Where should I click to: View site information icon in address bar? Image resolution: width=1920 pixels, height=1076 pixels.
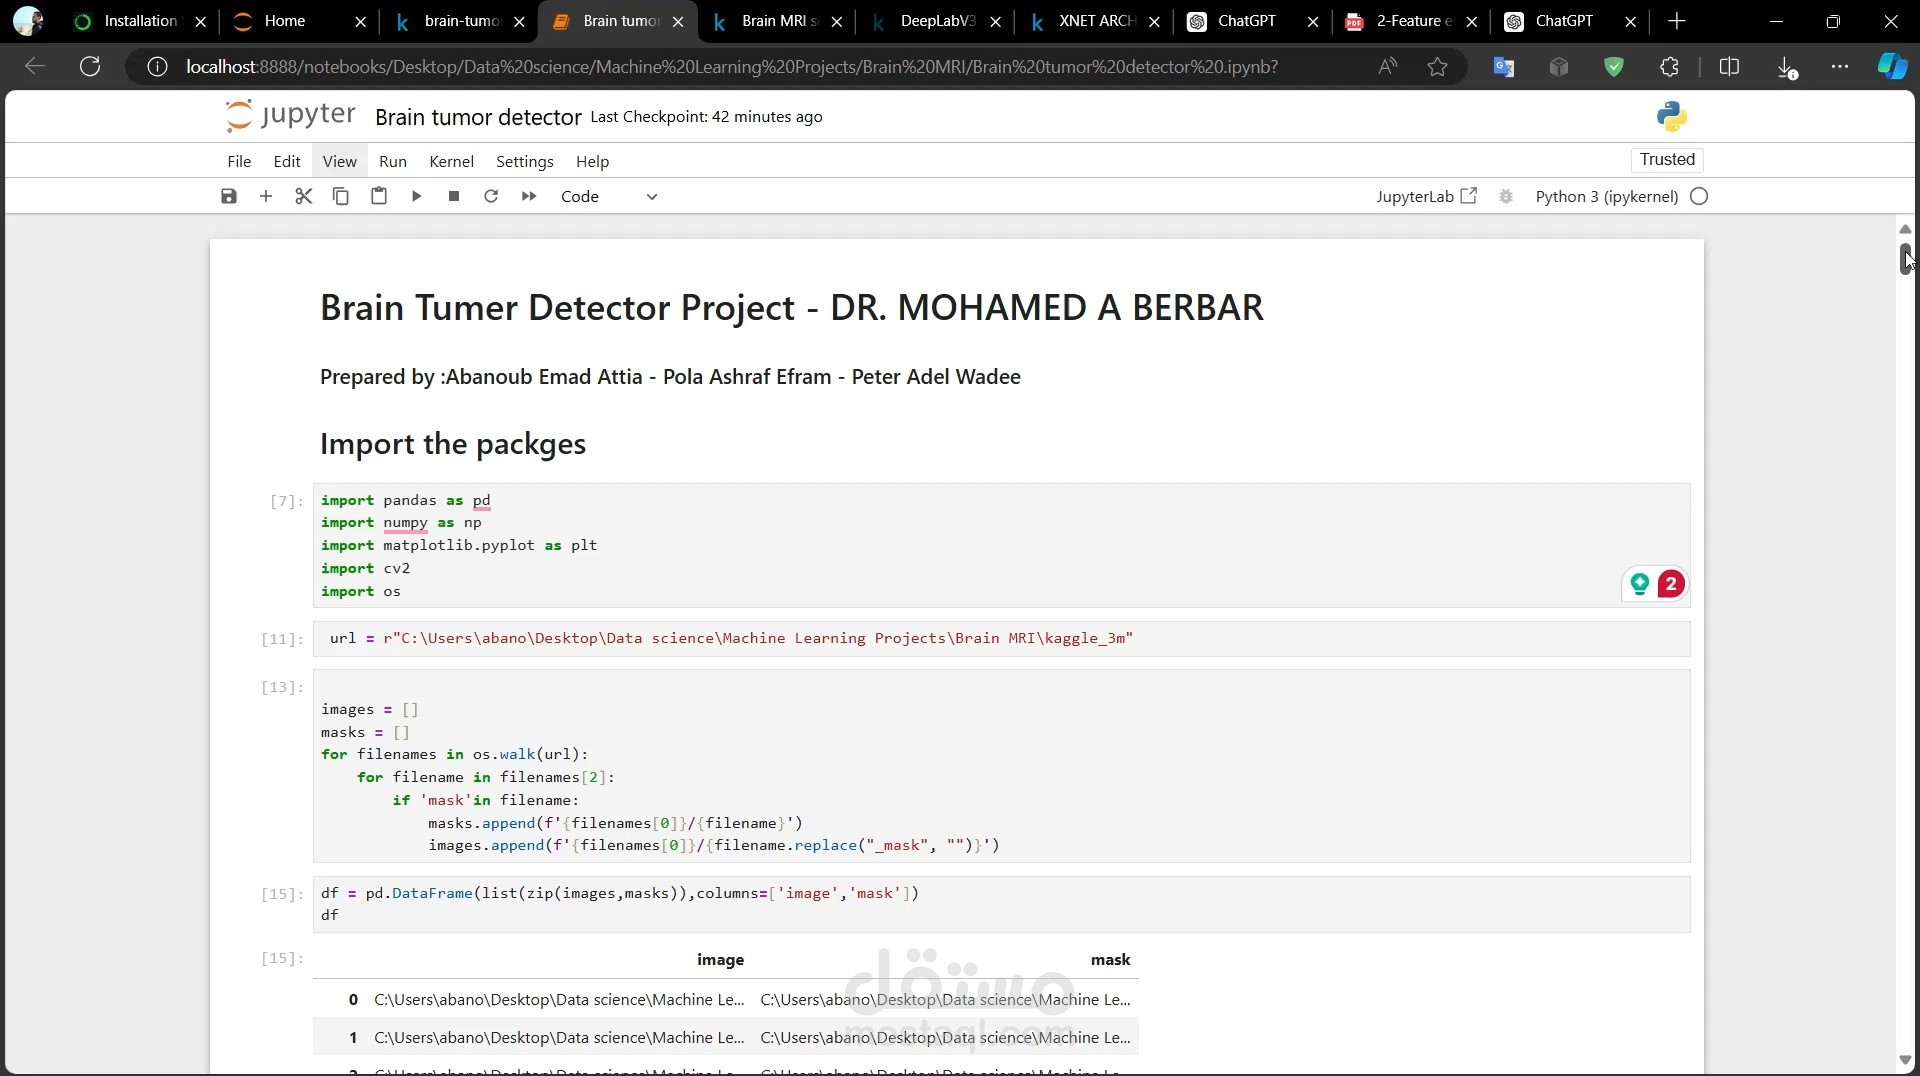157,67
